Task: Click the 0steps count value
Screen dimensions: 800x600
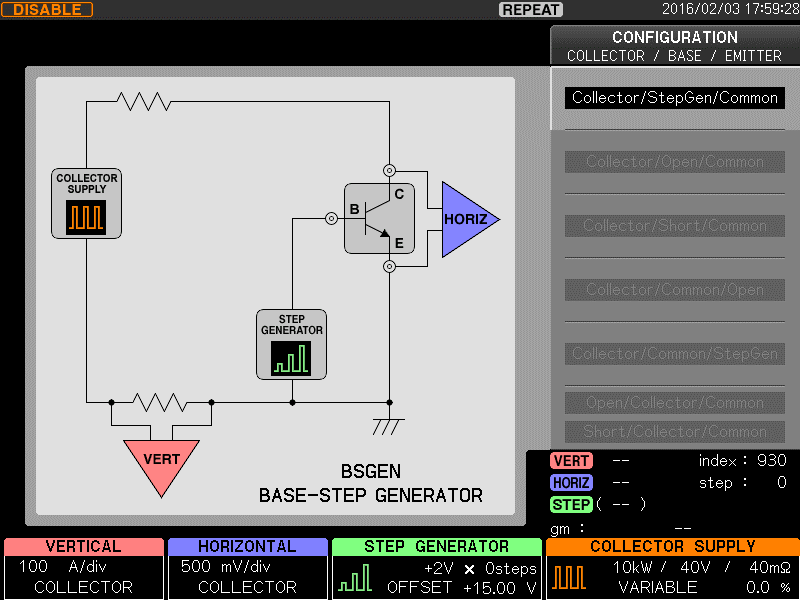Action: (511, 568)
